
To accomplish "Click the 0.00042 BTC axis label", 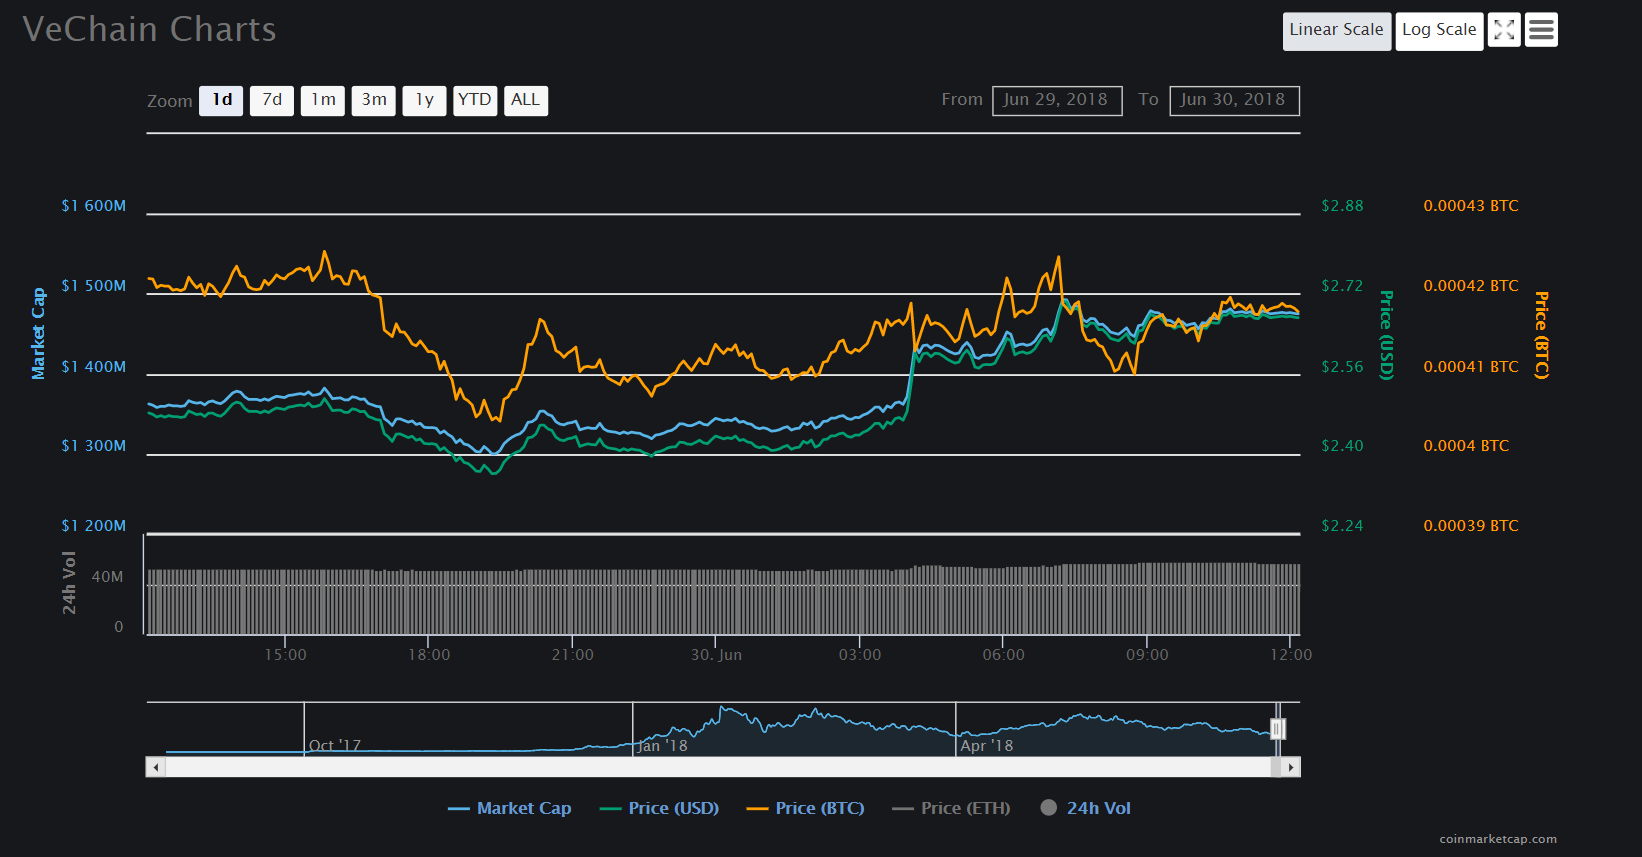I will click(1471, 286).
